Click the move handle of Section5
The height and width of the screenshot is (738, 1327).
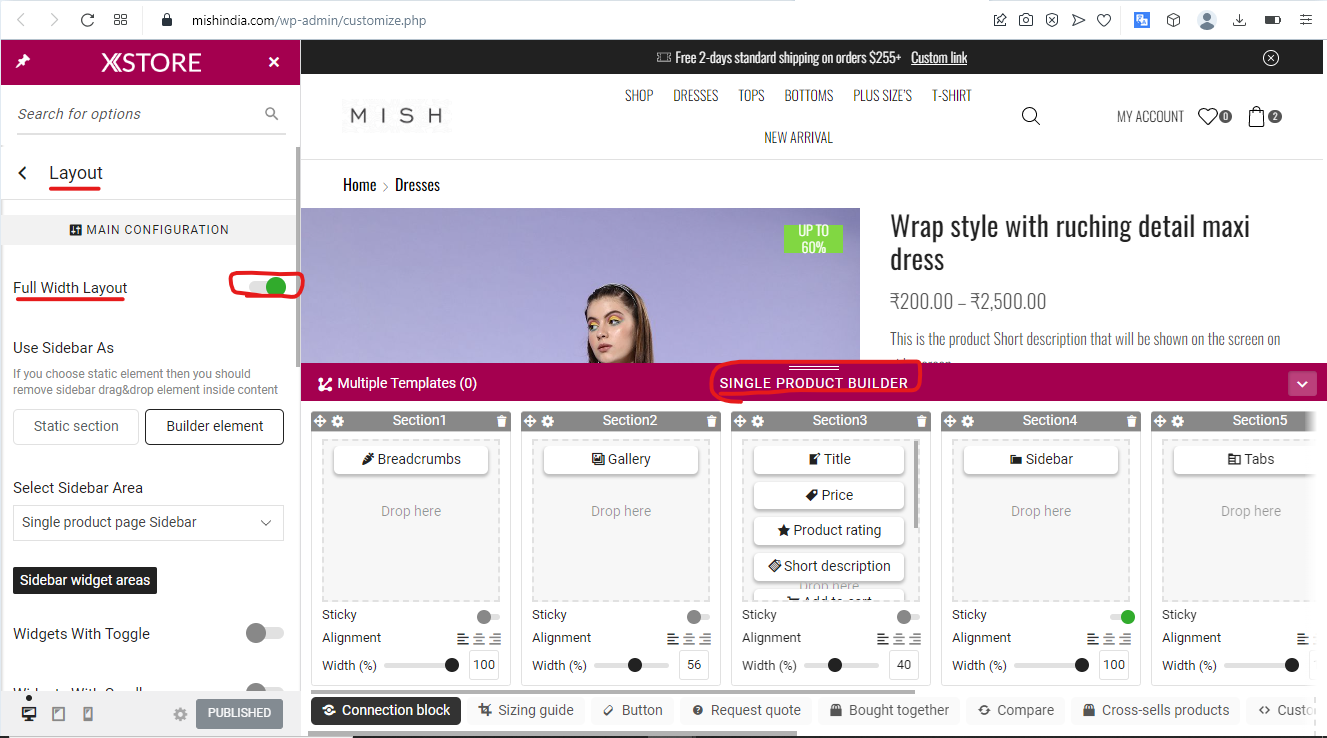(x=1161, y=421)
